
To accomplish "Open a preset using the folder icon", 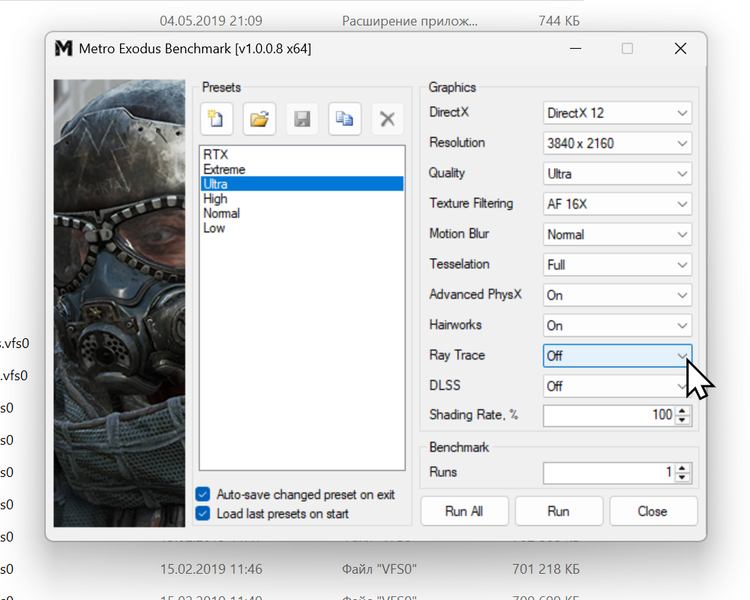I will click(x=259, y=119).
